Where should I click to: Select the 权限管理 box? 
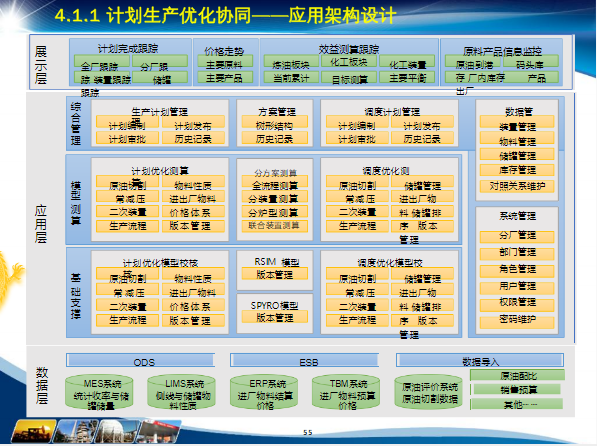pyautogui.click(x=517, y=305)
